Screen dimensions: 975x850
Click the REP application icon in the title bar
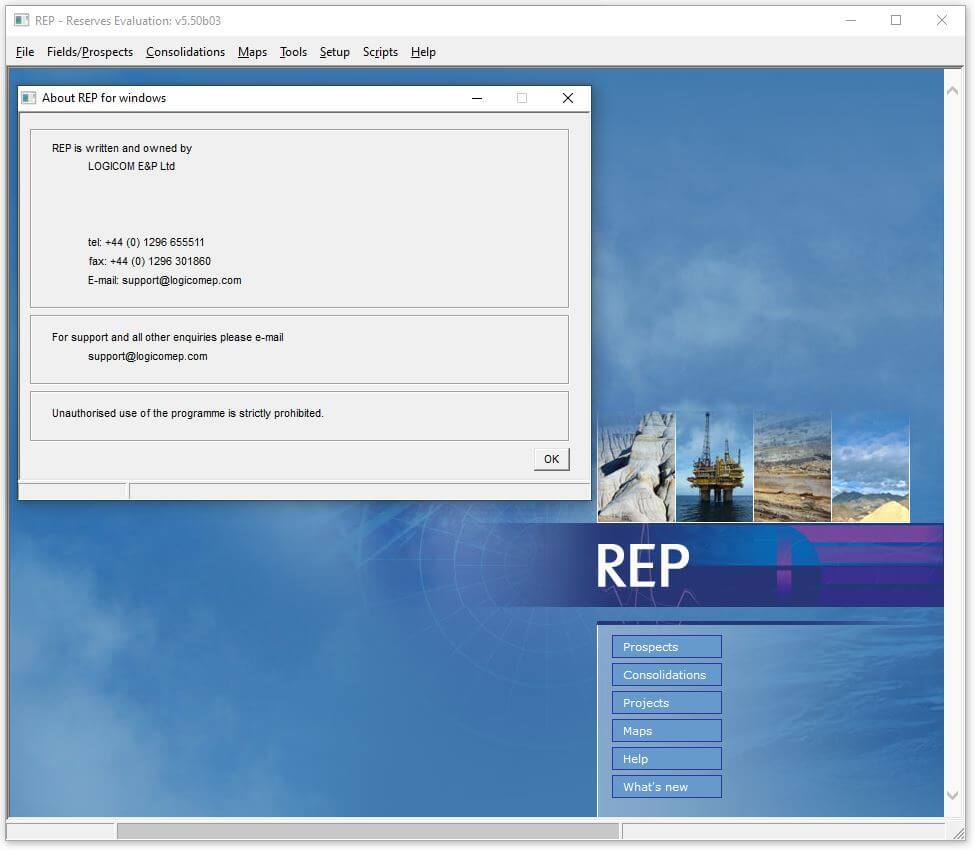pyautogui.click(x=22, y=20)
